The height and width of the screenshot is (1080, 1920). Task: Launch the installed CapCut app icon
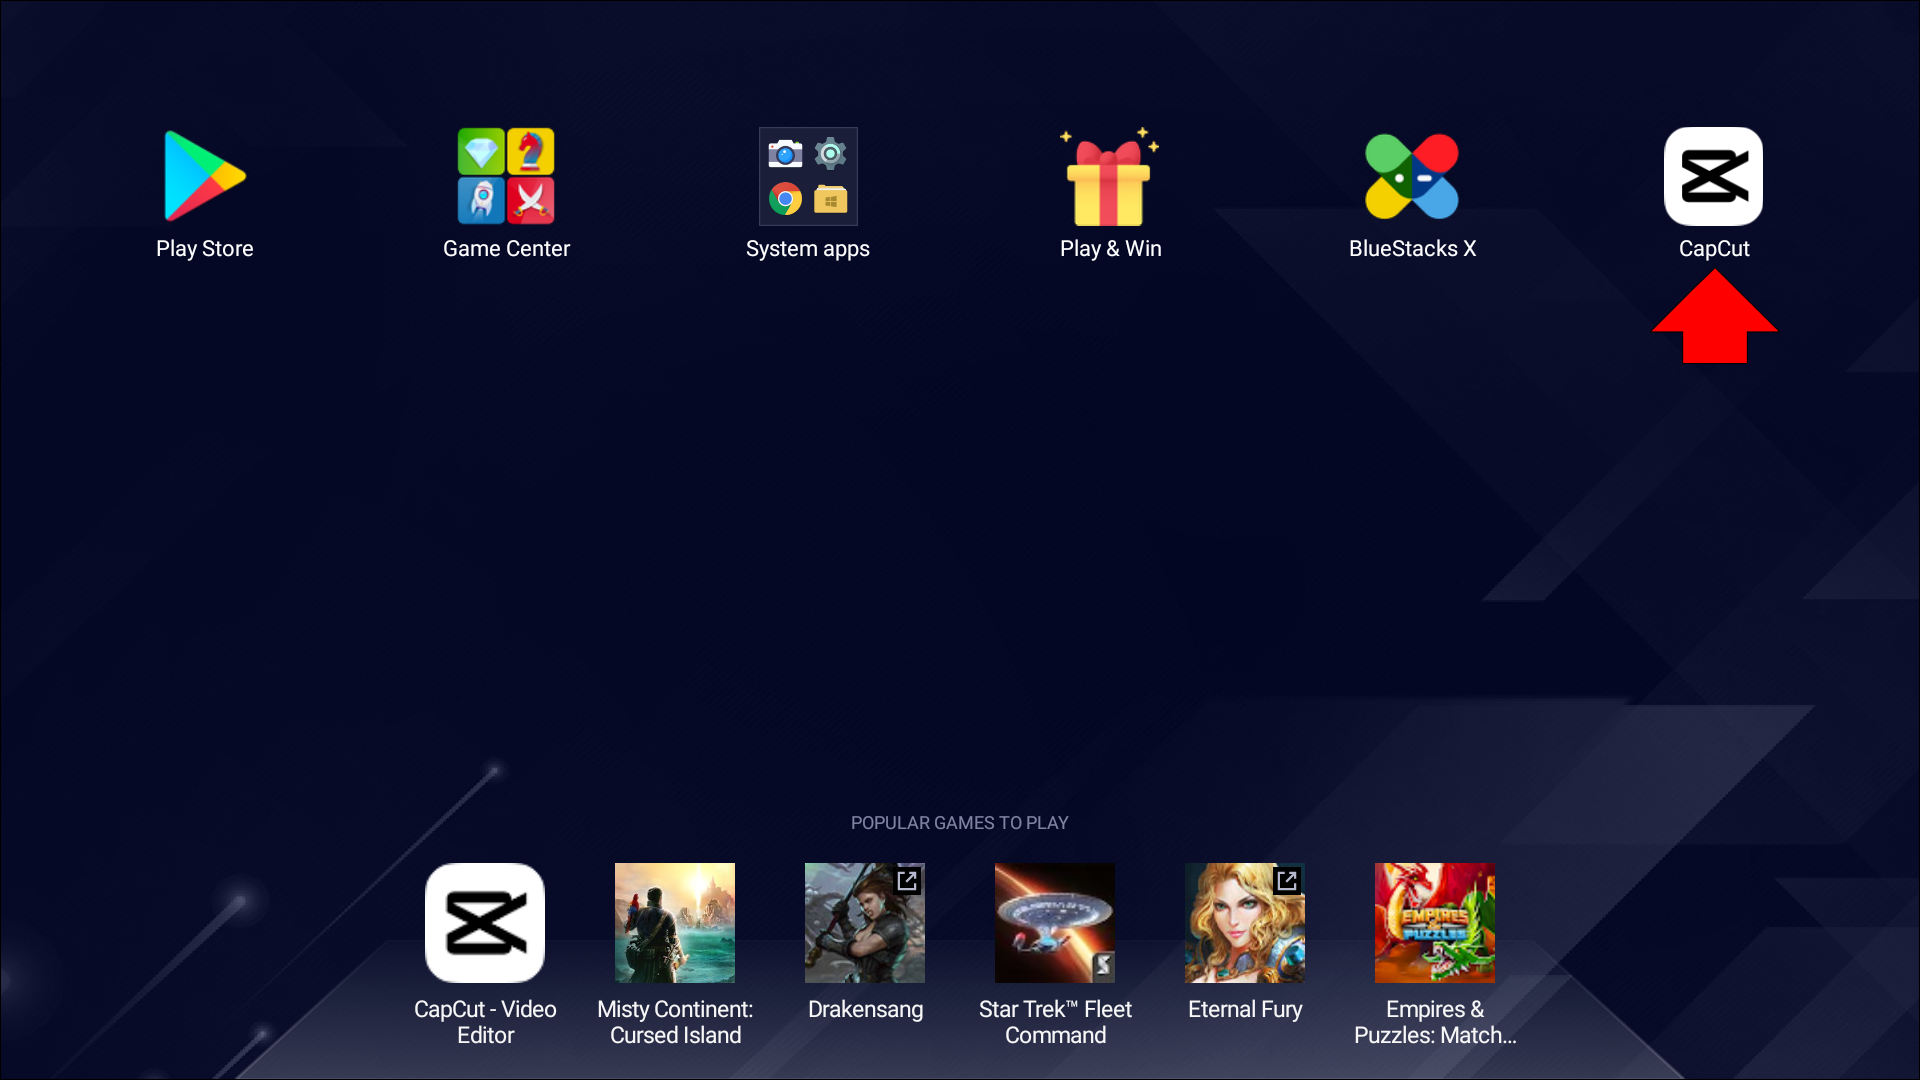[1713, 176]
